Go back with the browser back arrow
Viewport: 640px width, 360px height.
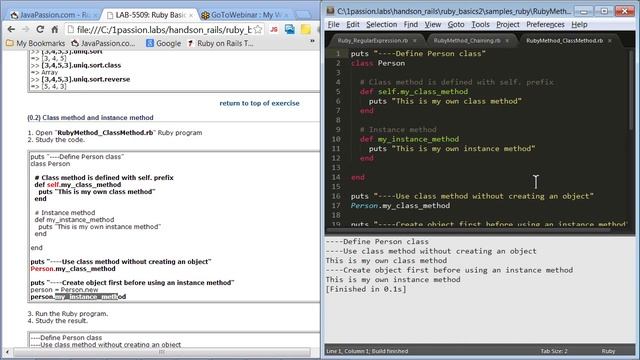click(11, 29)
